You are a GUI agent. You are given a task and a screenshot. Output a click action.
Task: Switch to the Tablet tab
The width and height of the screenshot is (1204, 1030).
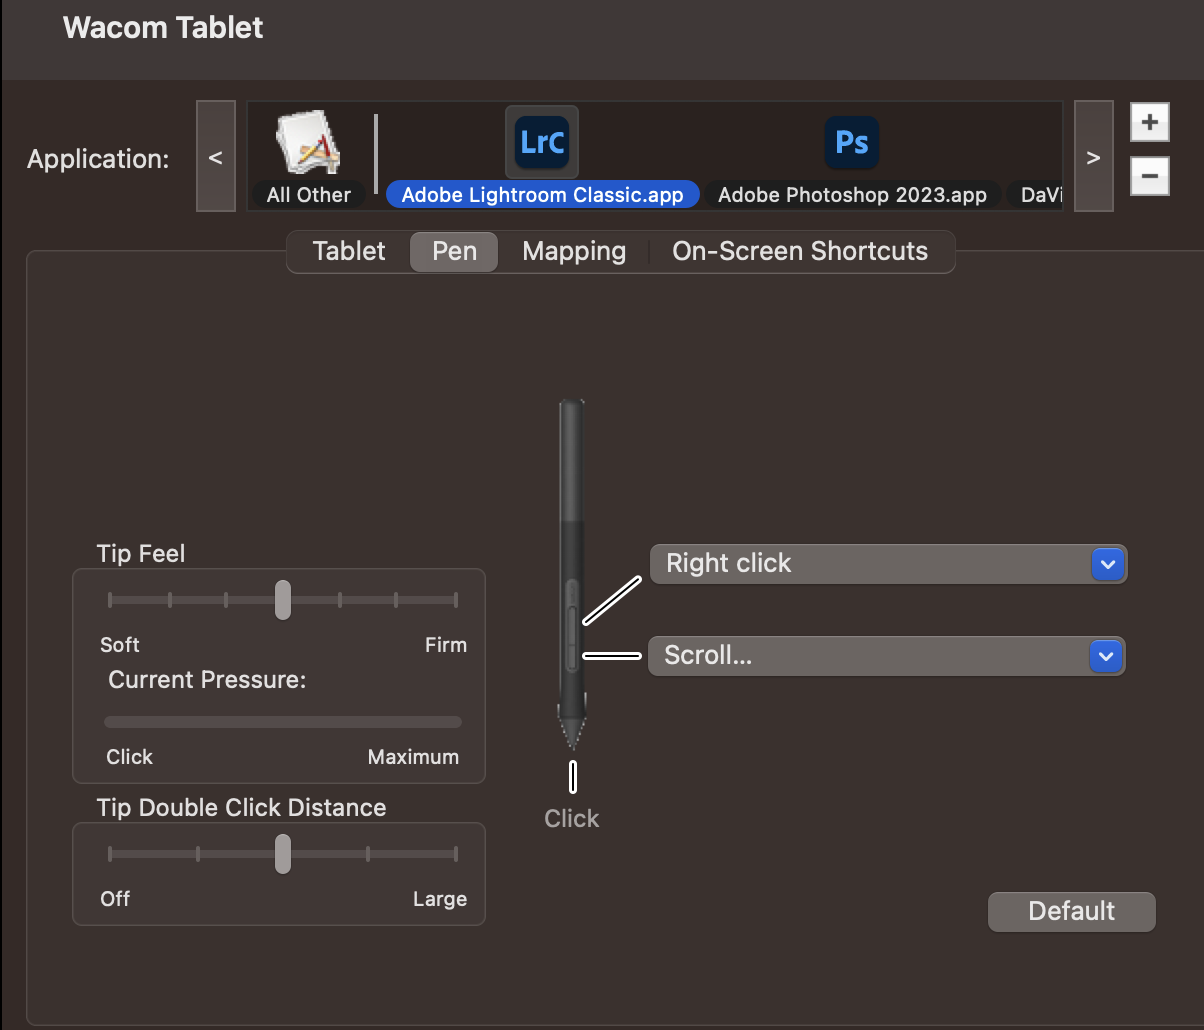point(348,252)
